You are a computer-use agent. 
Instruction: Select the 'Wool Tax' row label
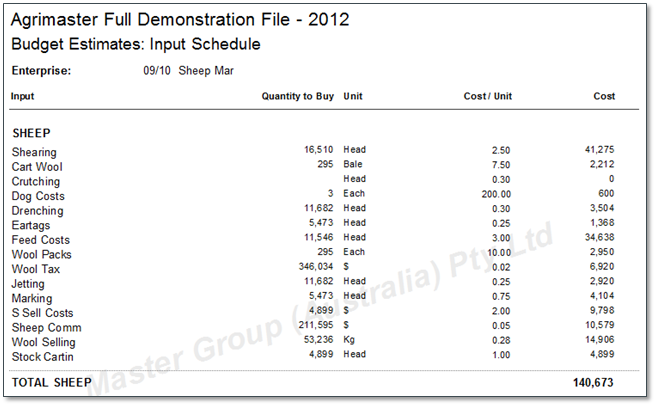click(x=36, y=269)
